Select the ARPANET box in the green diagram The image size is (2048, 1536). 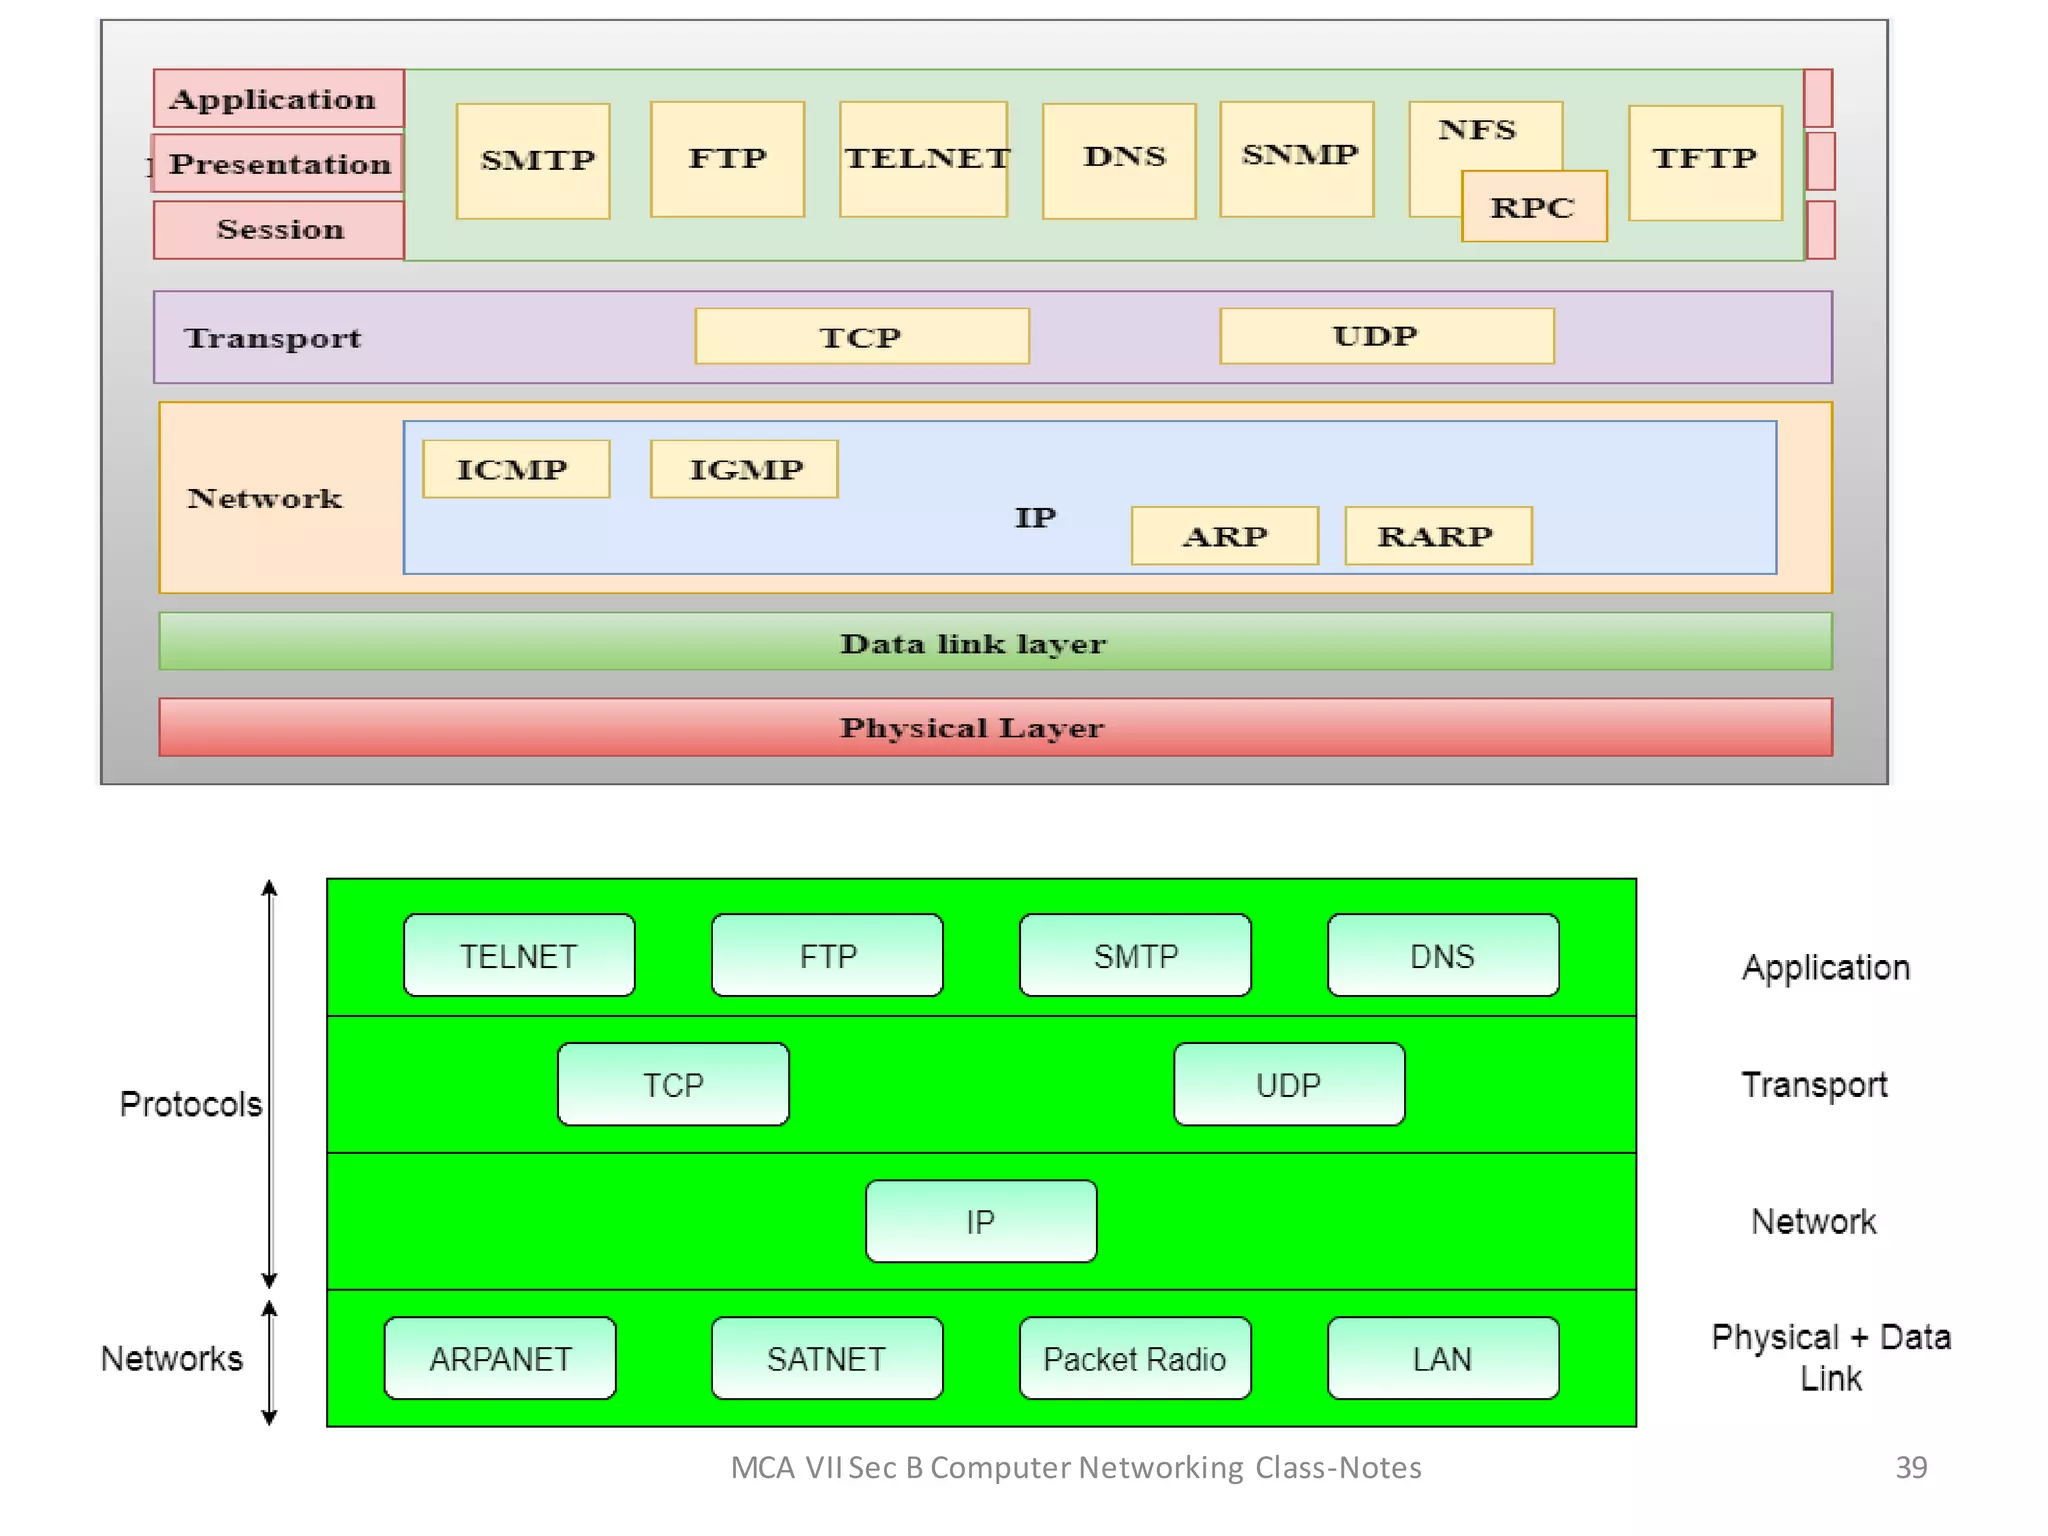(x=500, y=1358)
